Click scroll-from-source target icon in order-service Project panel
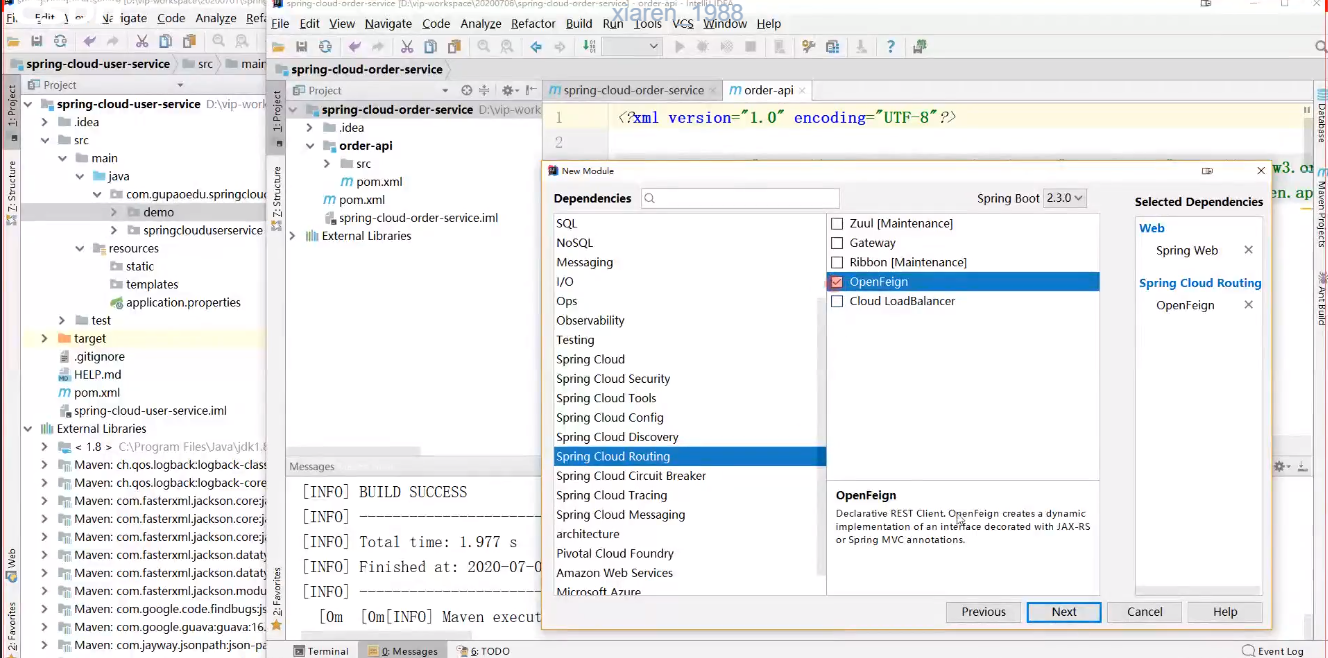The width and height of the screenshot is (1328, 658). (x=466, y=90)
